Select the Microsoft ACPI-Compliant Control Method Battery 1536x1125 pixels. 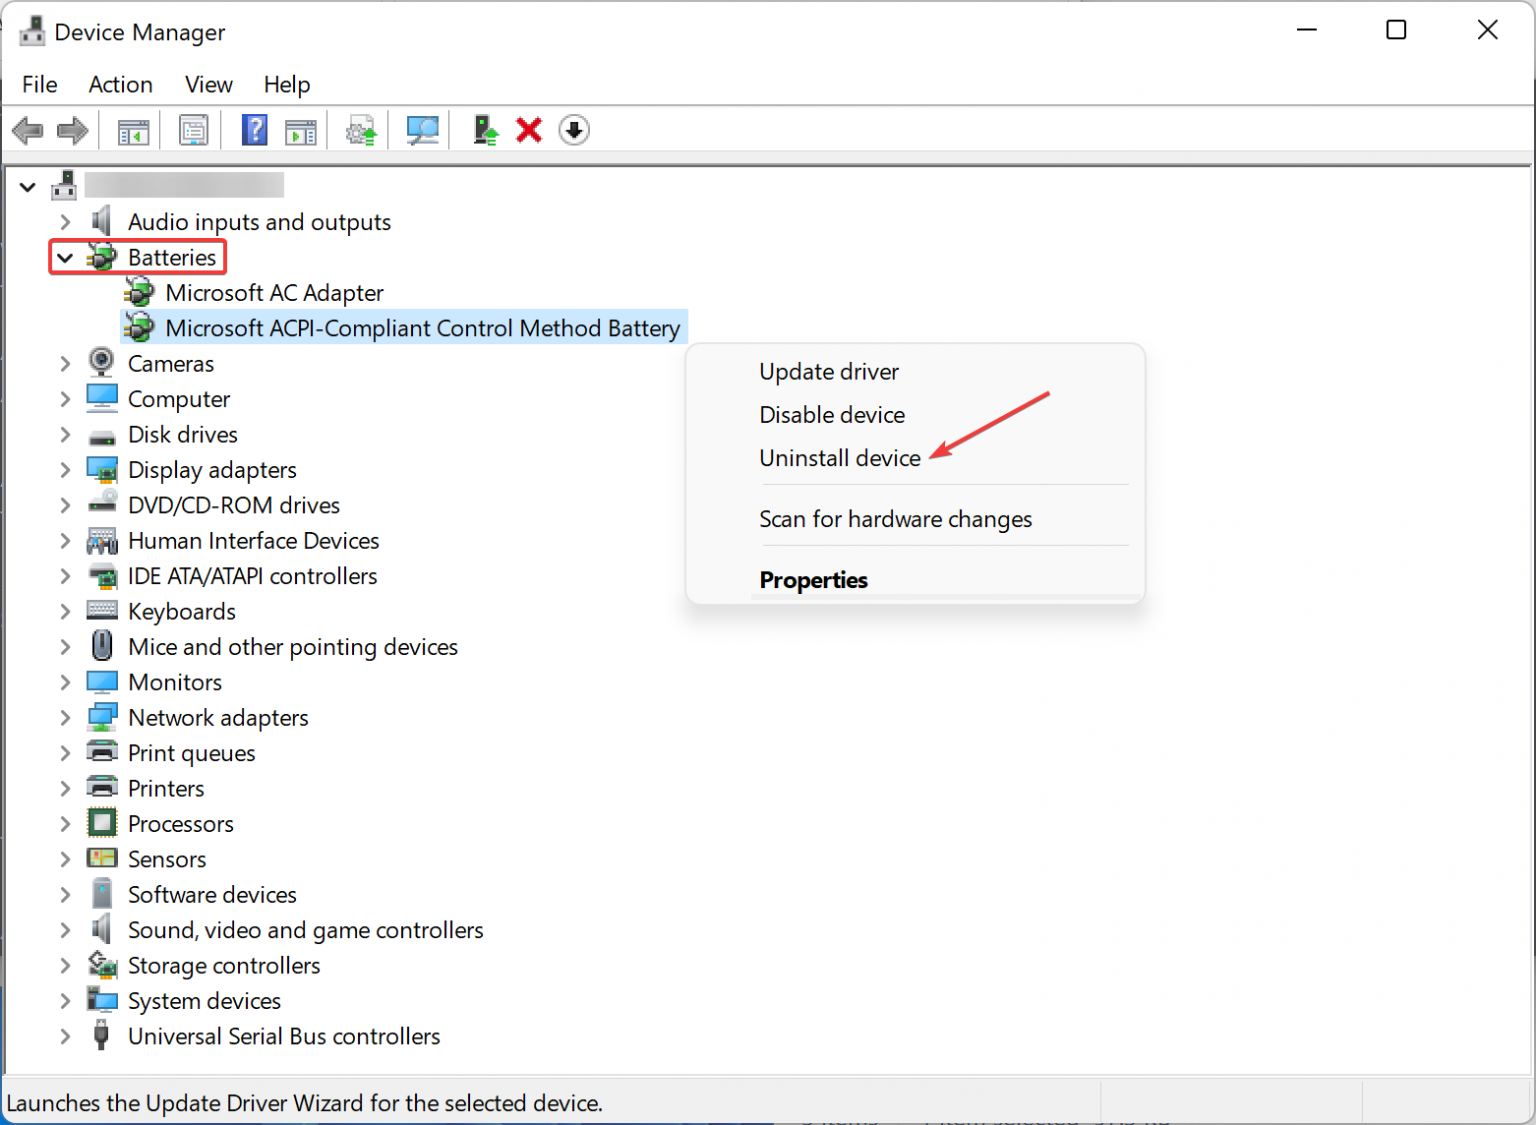point(422,327)
